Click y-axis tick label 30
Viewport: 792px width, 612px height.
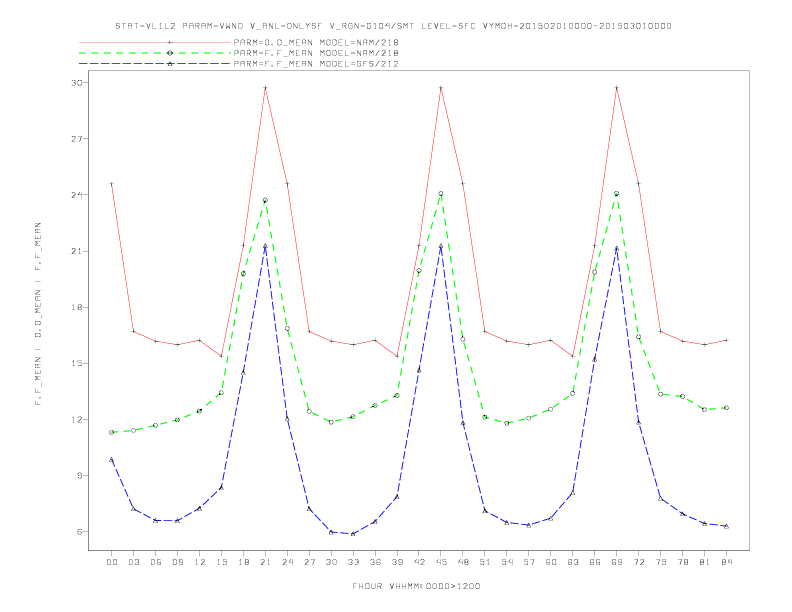point(77,82)
